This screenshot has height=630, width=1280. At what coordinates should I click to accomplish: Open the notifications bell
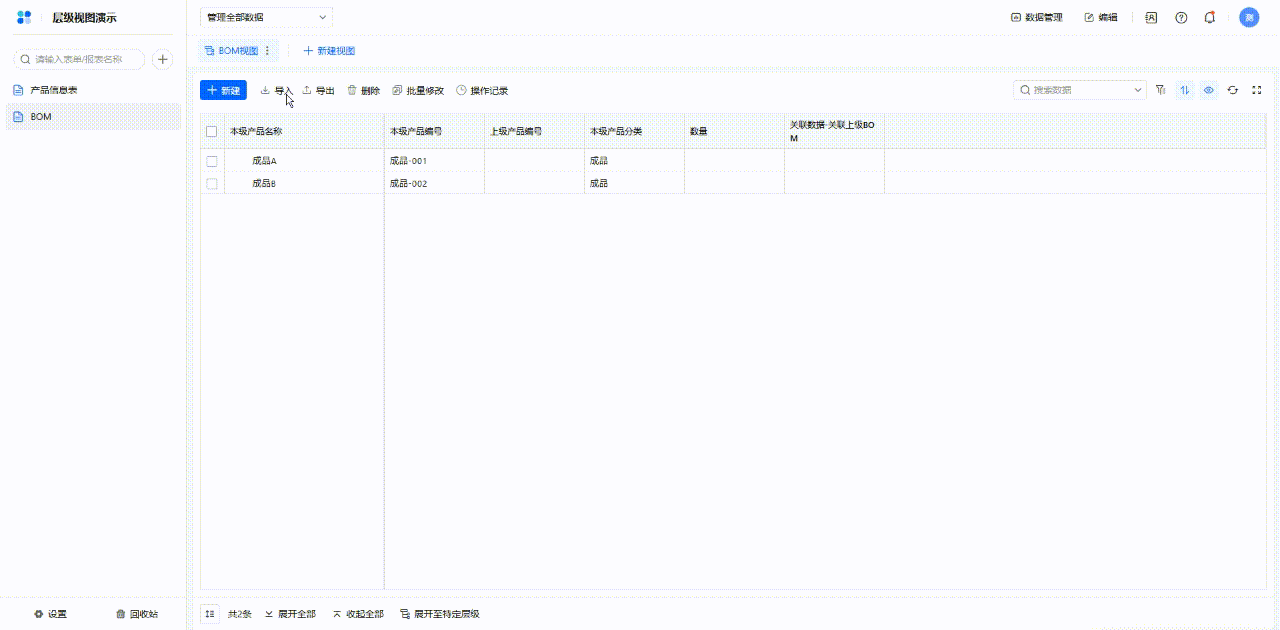pos(1210,17)
